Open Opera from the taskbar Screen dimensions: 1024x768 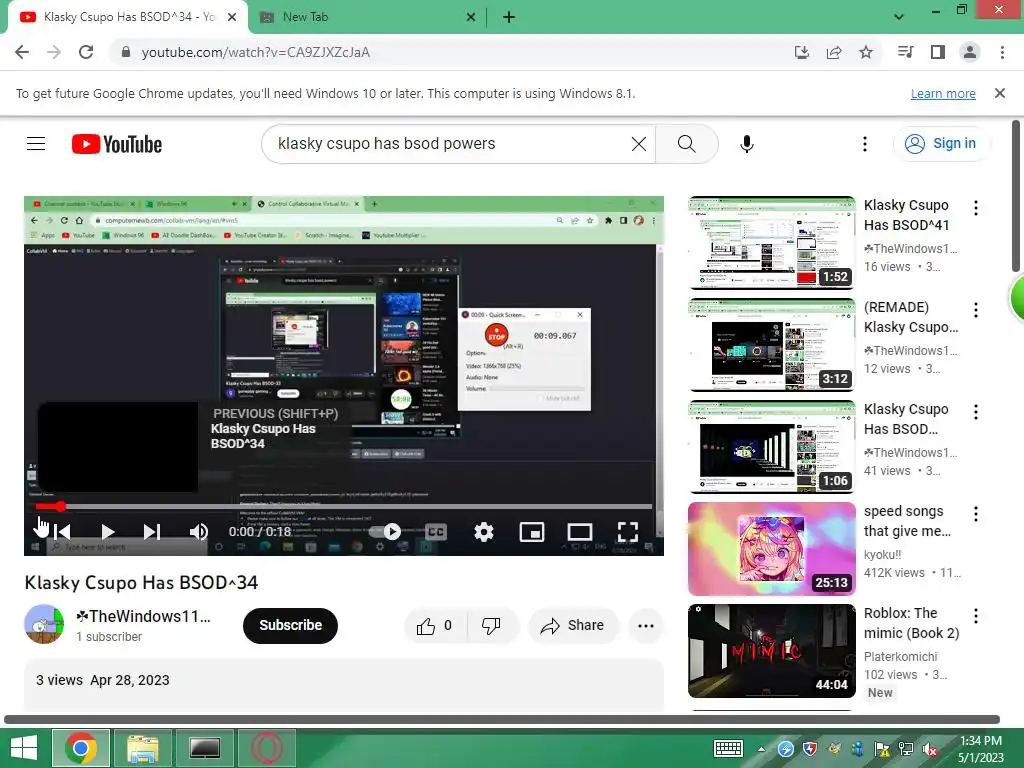(x=266, y=748)
